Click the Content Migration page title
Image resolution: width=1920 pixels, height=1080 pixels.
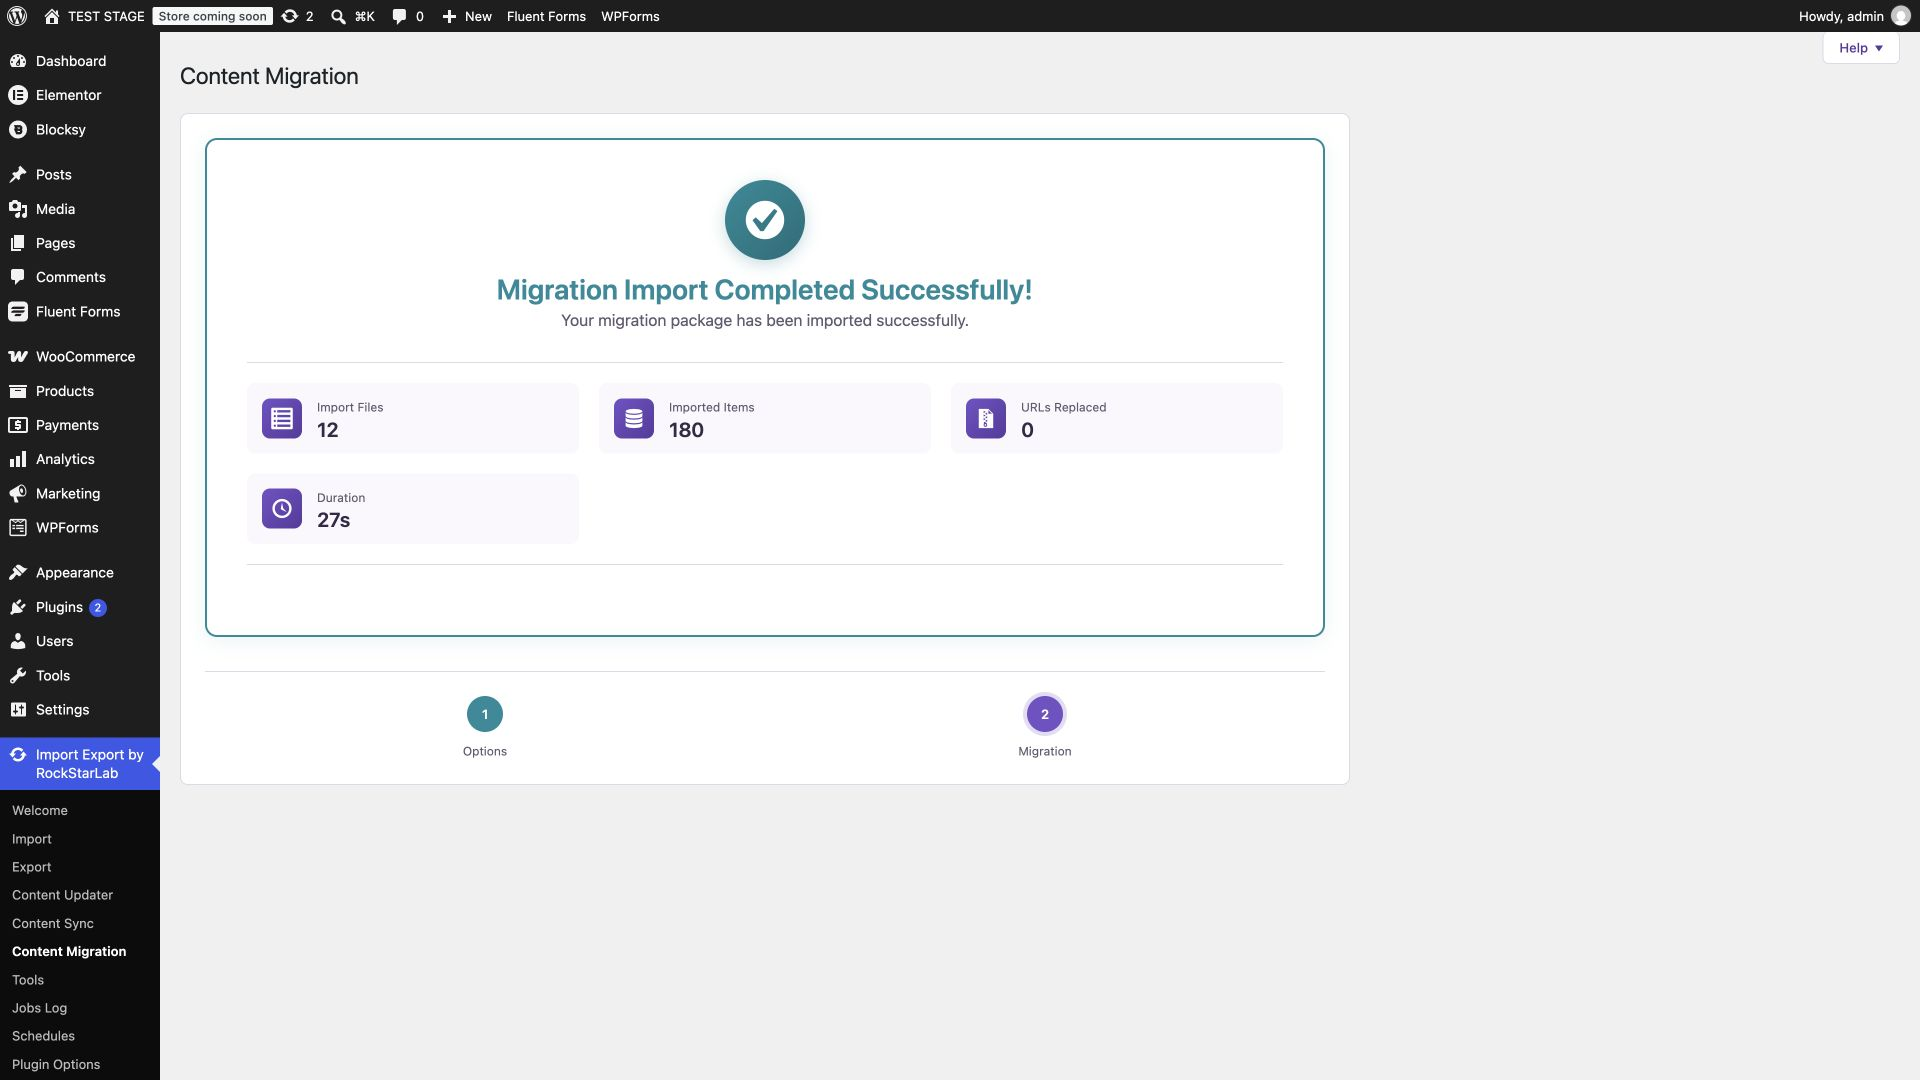269,77
